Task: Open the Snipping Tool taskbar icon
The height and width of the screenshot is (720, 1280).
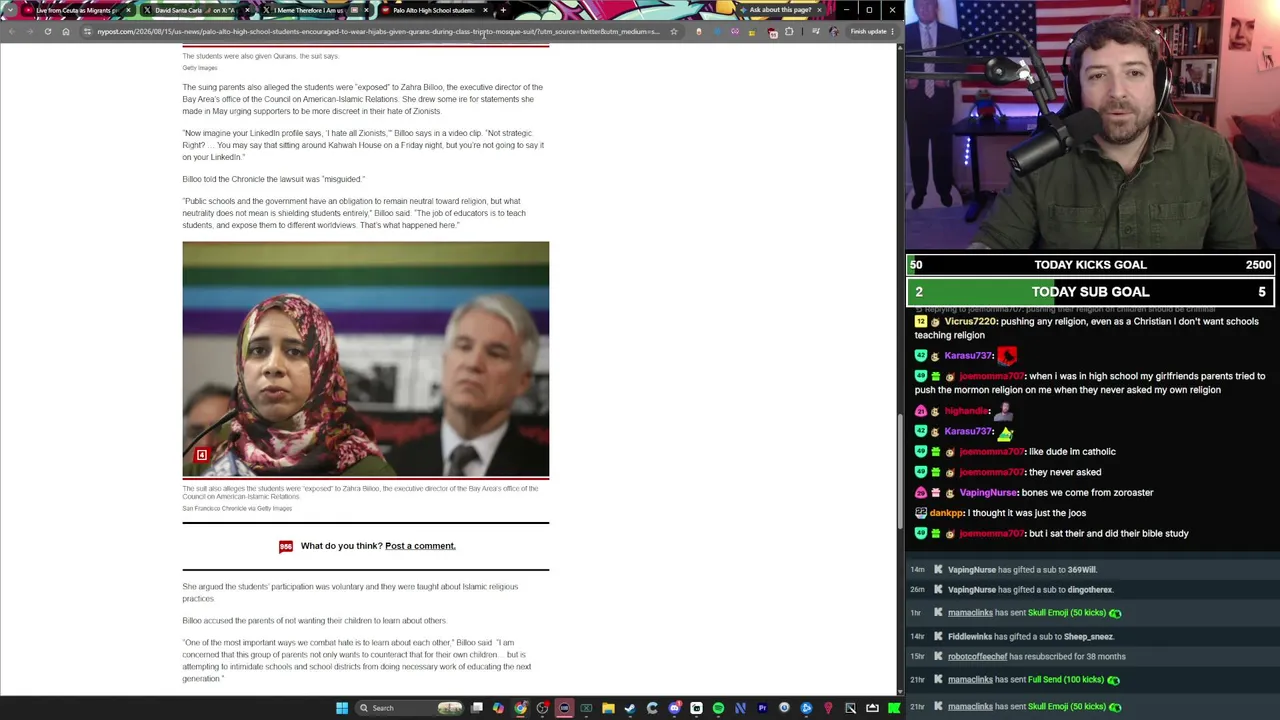Action: (x=850, y=708)
